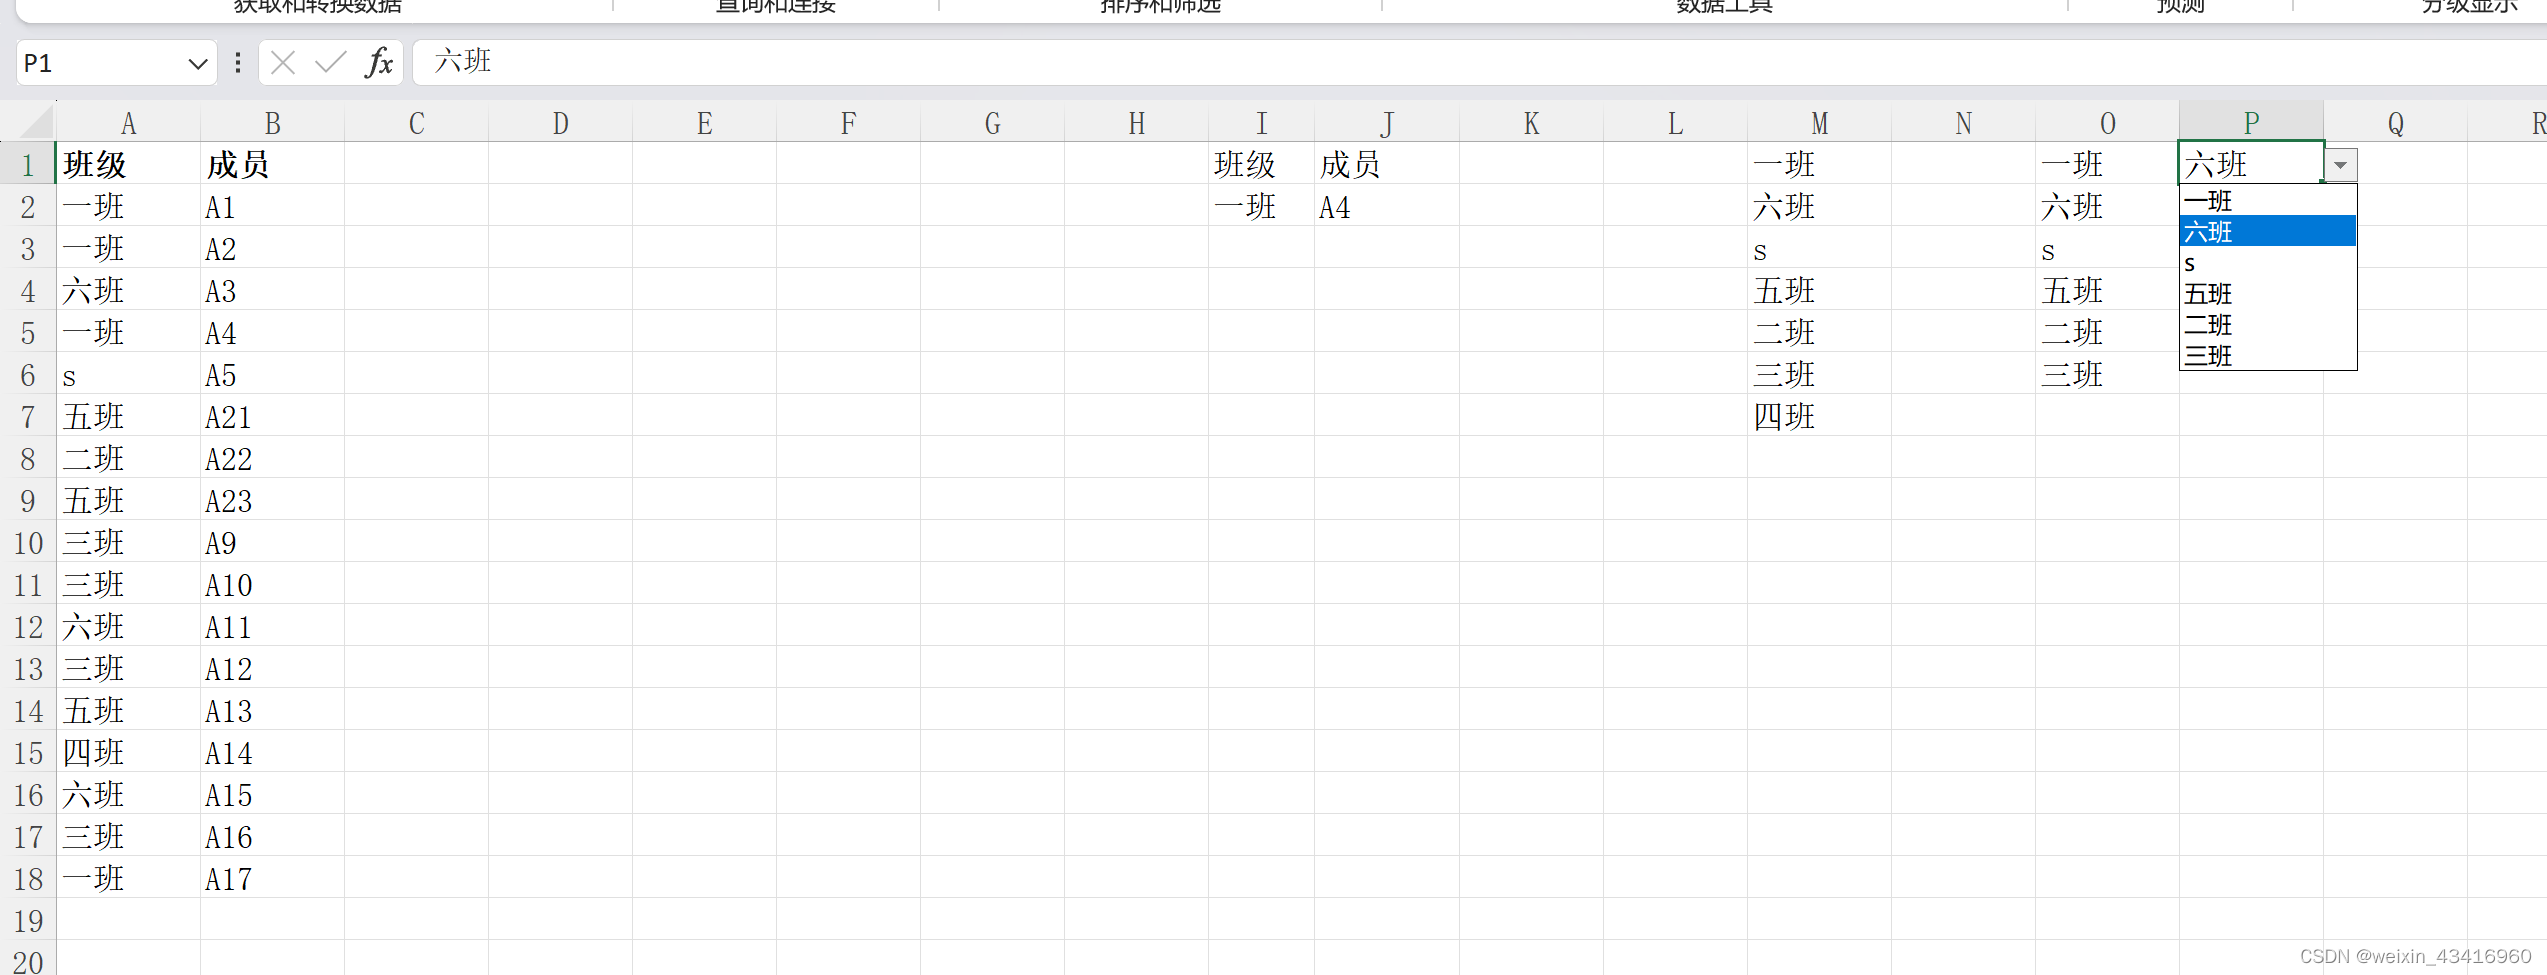Image resolution: width=2547 pixels, height=975 pixels.
Task: Select row 10 header
Action: tap(28, 543)
